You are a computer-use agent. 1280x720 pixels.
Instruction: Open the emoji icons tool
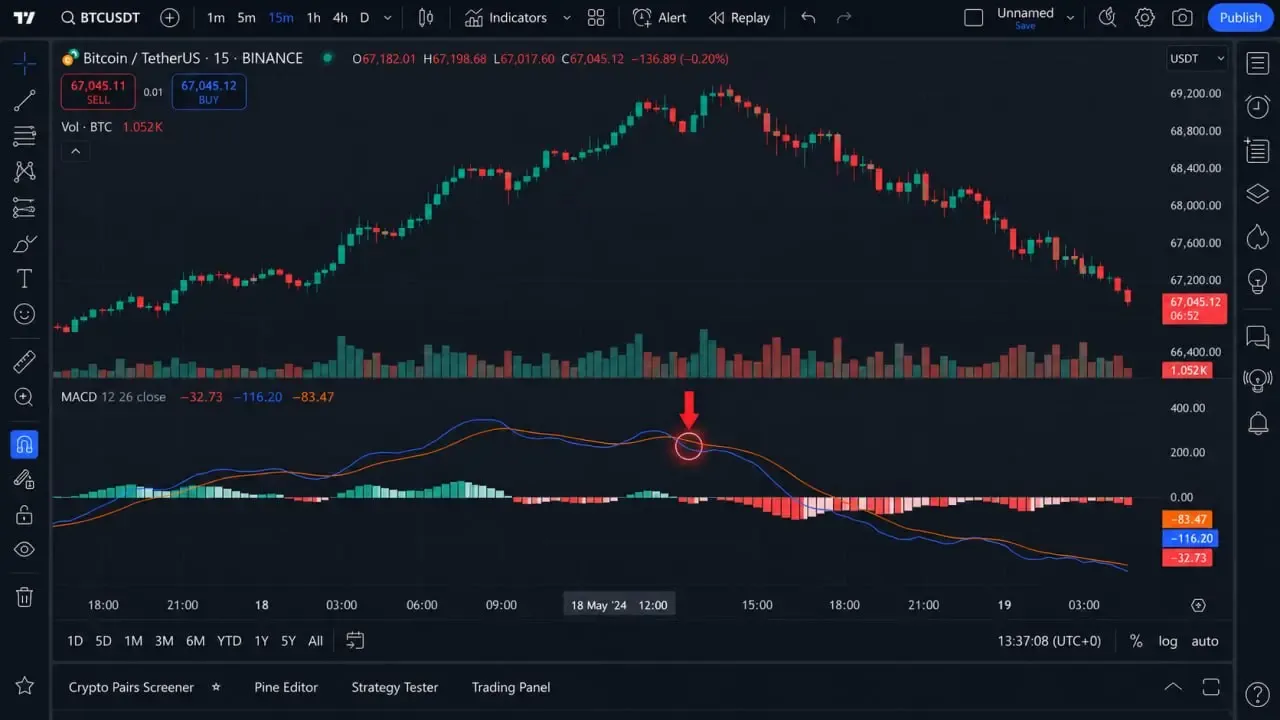click(25, 314)
